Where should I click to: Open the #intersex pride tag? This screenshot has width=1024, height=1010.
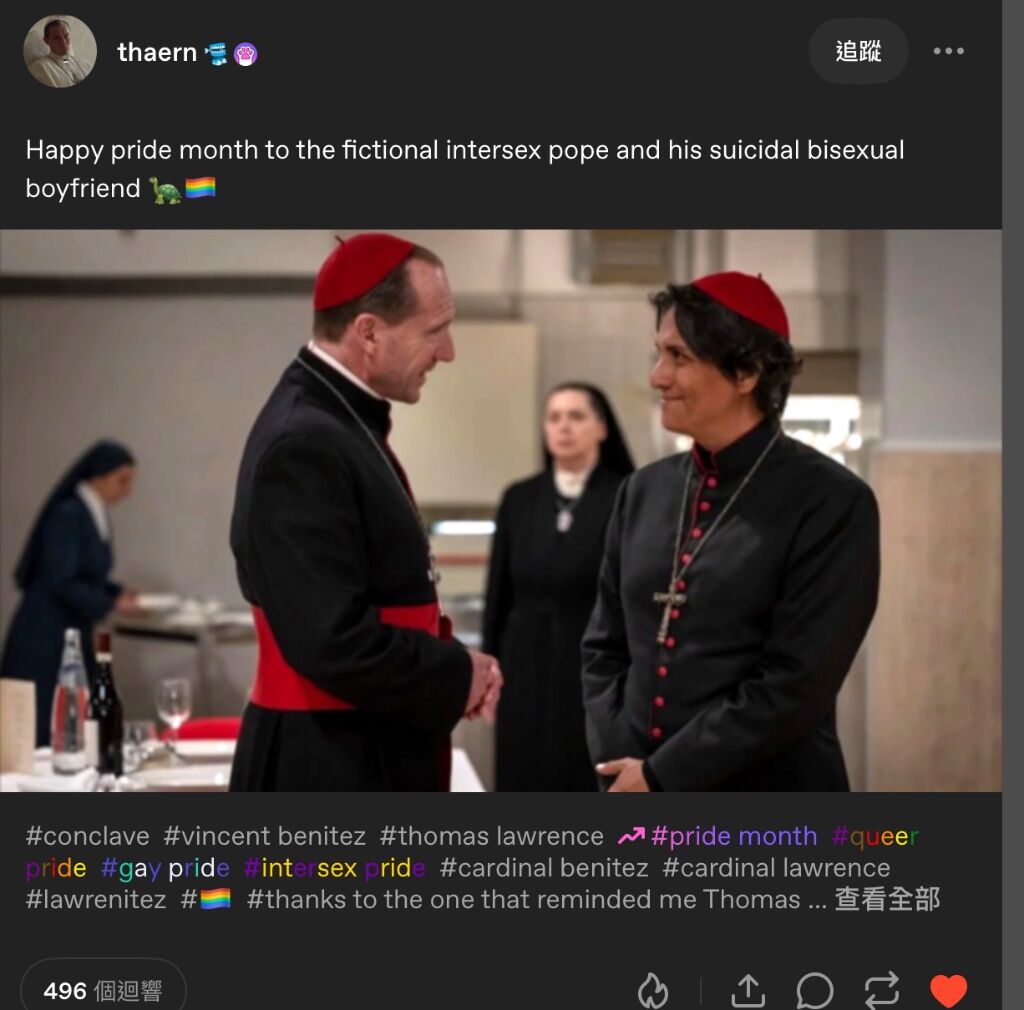tap(334, 868)
